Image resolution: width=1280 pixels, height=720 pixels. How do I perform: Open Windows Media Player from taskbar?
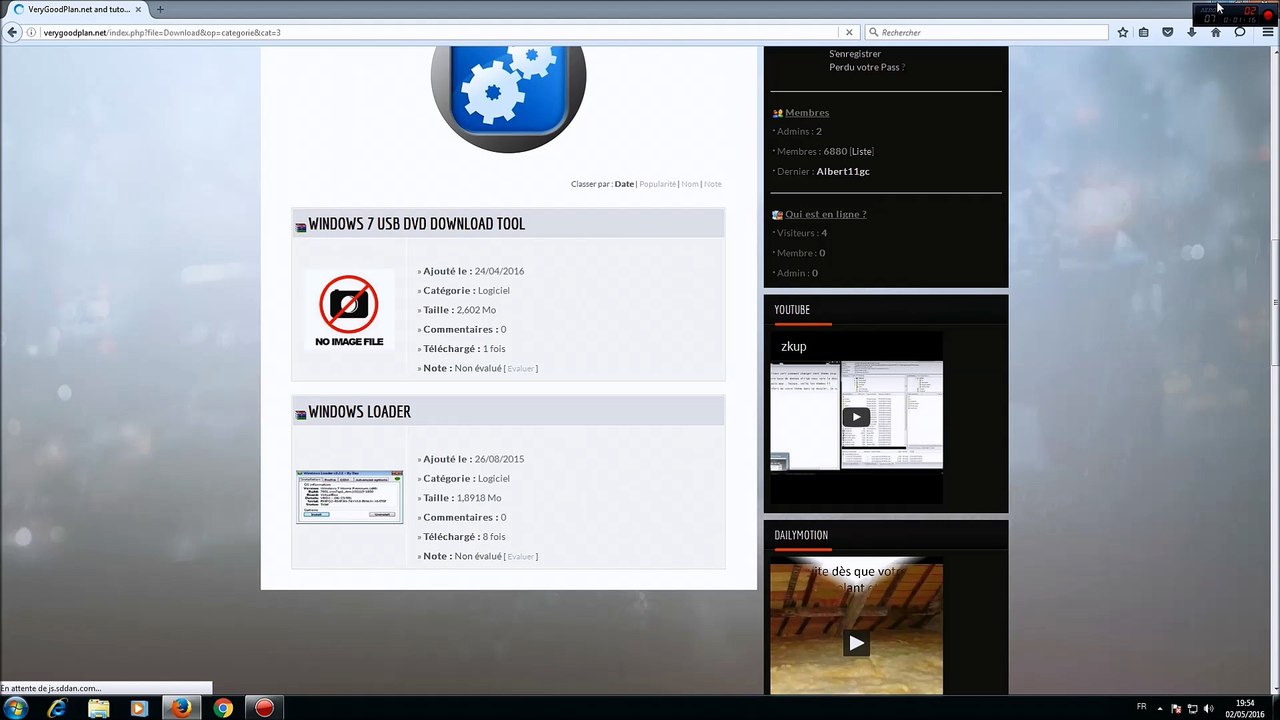(x=139, y=708)
